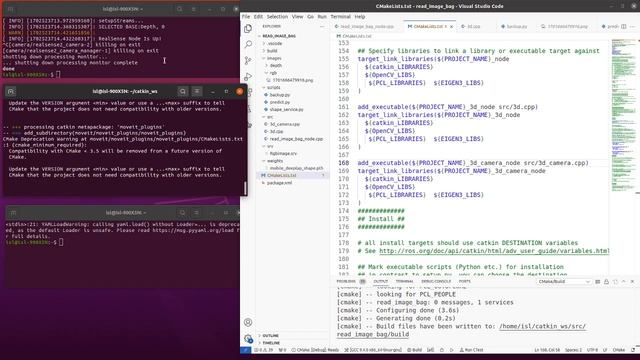Viewport: 640px width, 360px height.
Task: Maximize the bottom panel chevron
Action: (624, 282)
